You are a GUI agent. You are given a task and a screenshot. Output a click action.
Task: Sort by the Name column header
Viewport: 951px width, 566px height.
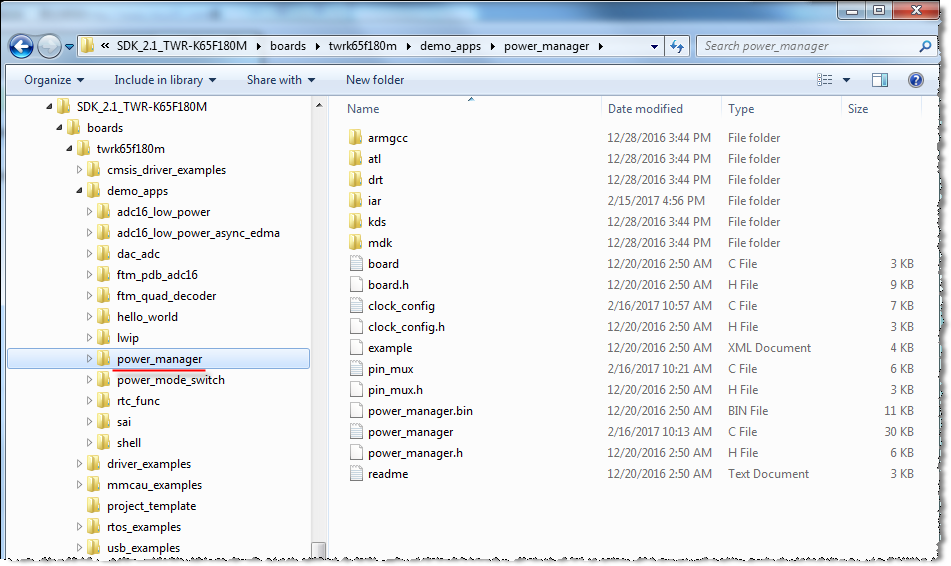(x=363, y=109)
